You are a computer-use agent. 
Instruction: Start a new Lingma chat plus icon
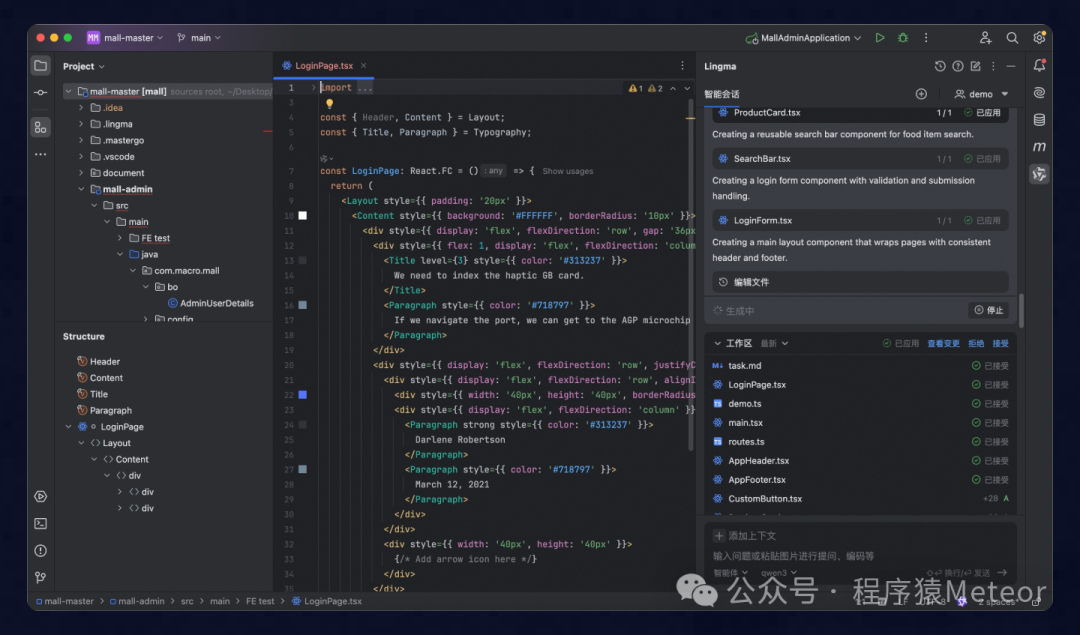tap(921, 94)
